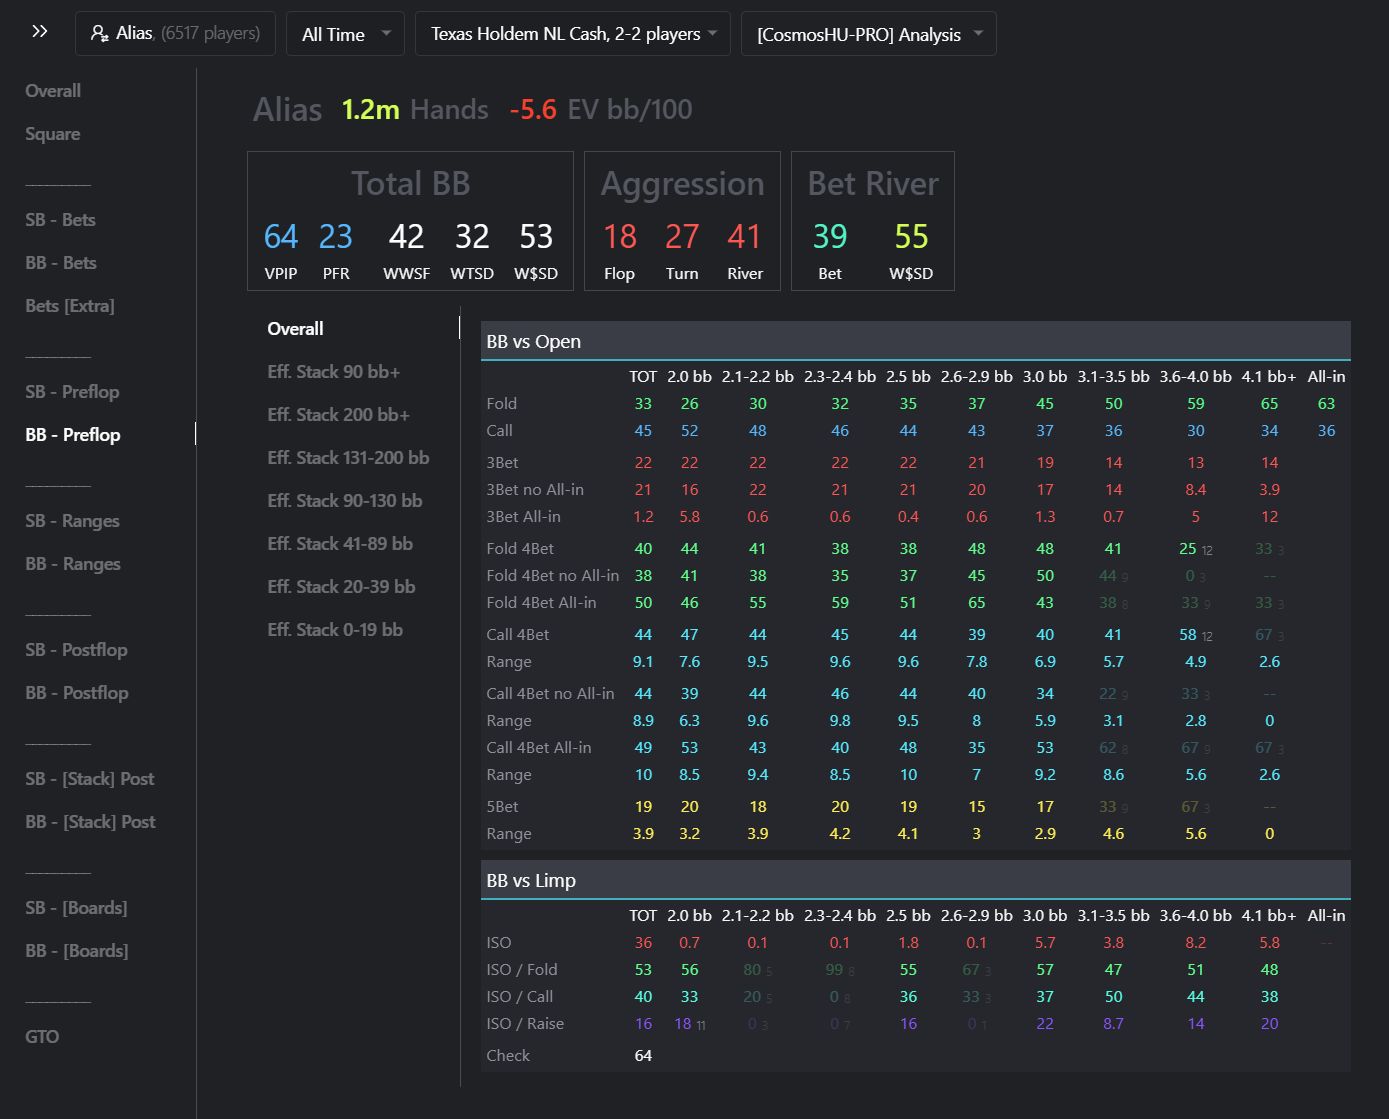Open SB - Bets page
1389x1119 pixels.
(60, 220)
